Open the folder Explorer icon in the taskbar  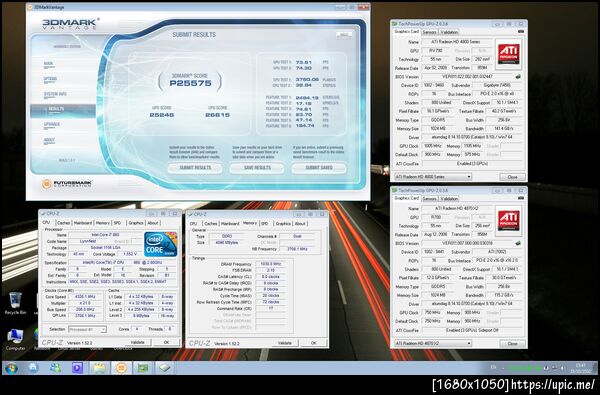(99, 368)
